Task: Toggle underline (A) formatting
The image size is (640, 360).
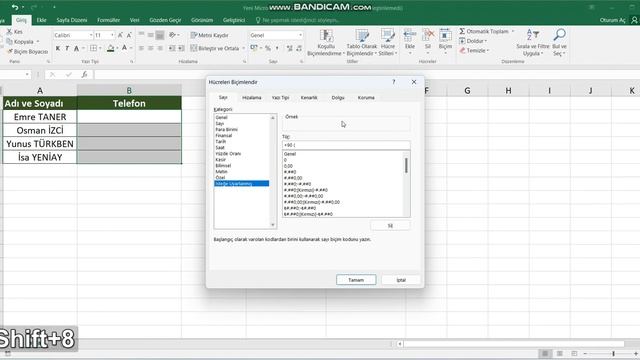Action: pos(76,49)
